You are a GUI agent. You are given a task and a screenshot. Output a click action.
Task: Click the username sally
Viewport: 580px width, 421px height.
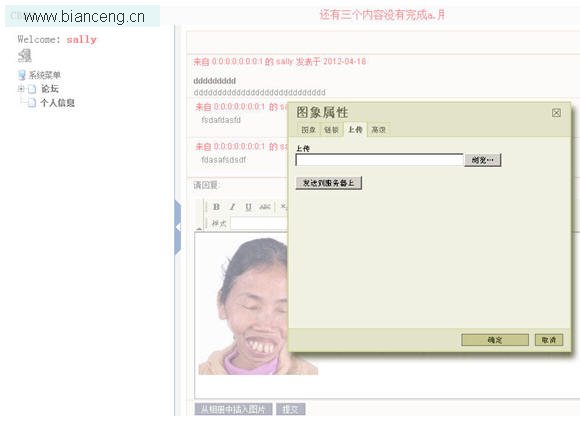click(x=81, y=40)
